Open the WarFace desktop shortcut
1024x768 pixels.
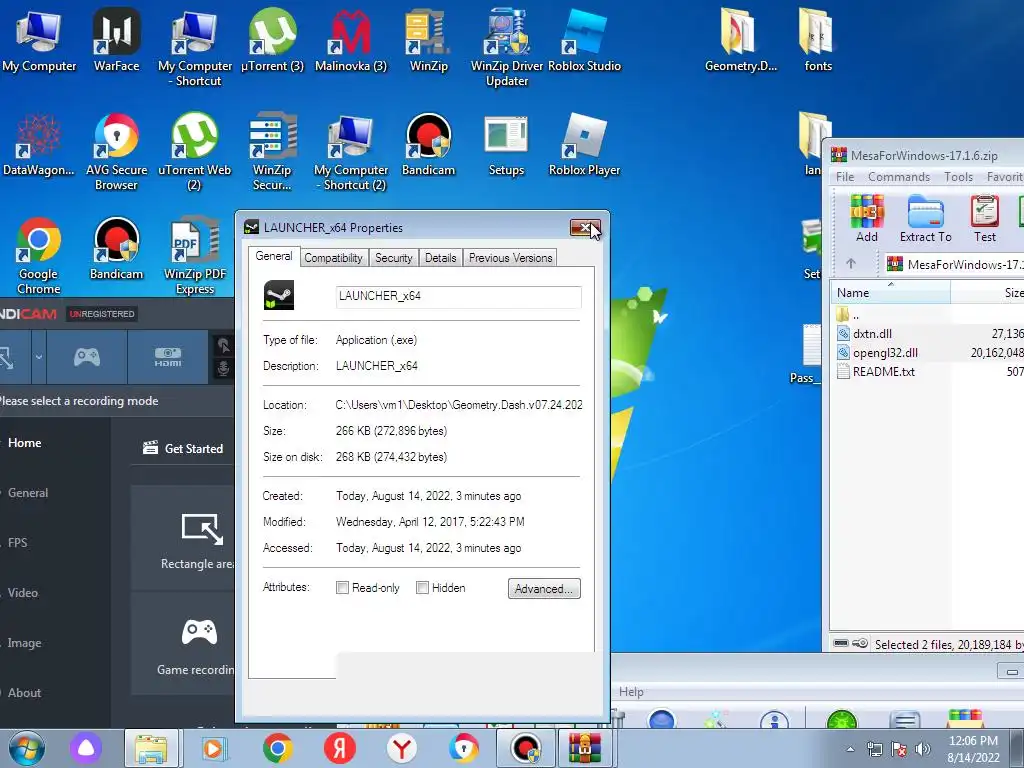(116, 39)
